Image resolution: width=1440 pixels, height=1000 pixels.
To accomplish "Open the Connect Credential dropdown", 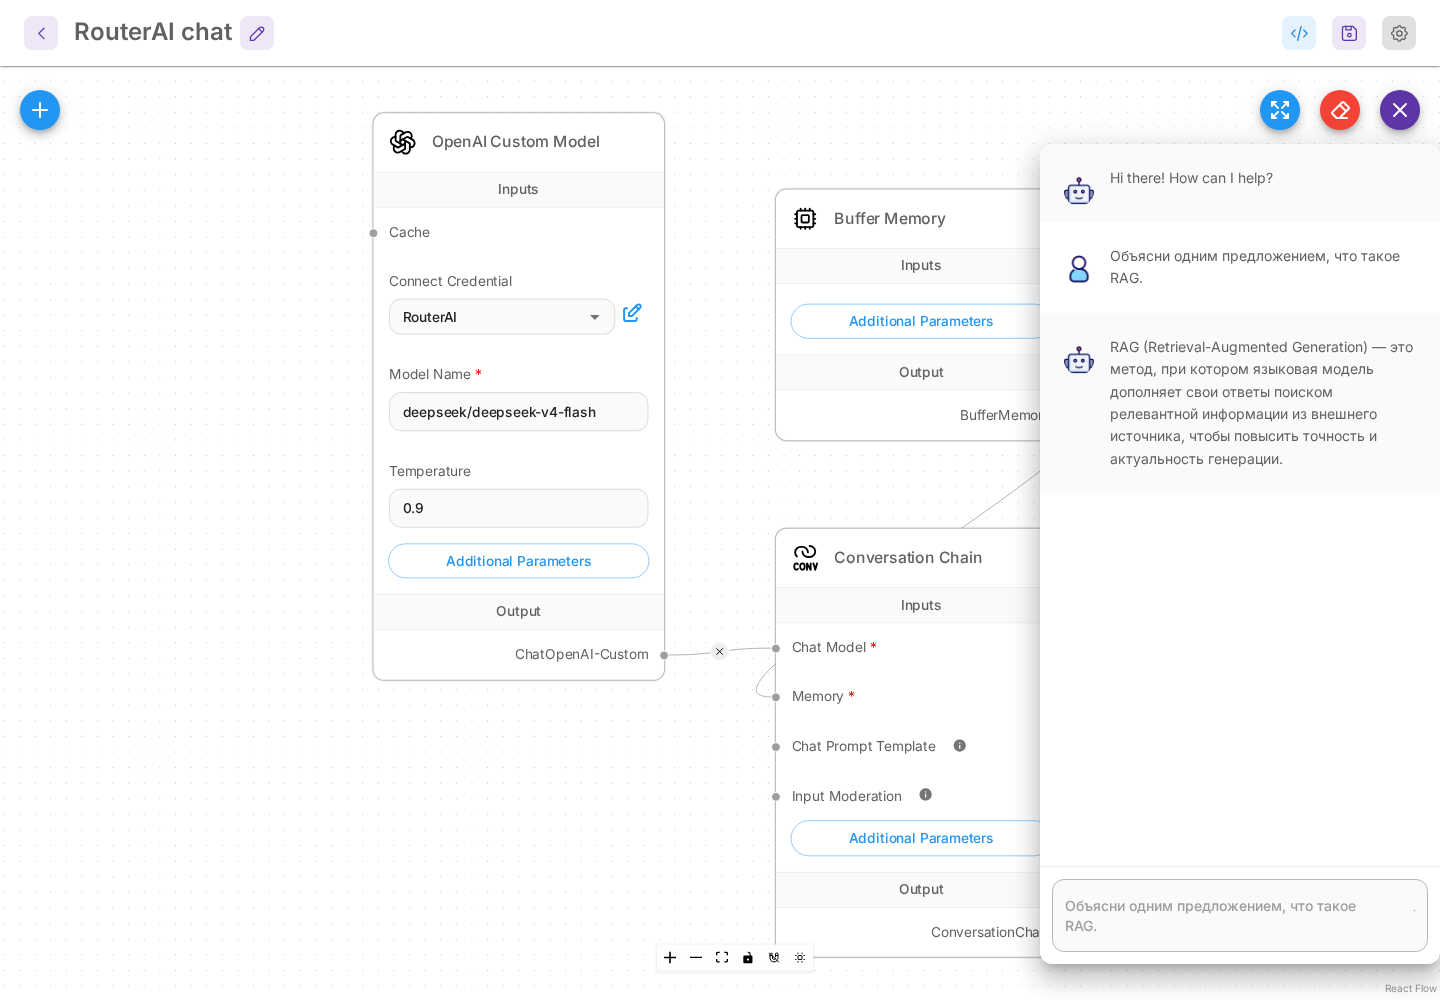I will point(502,317).
